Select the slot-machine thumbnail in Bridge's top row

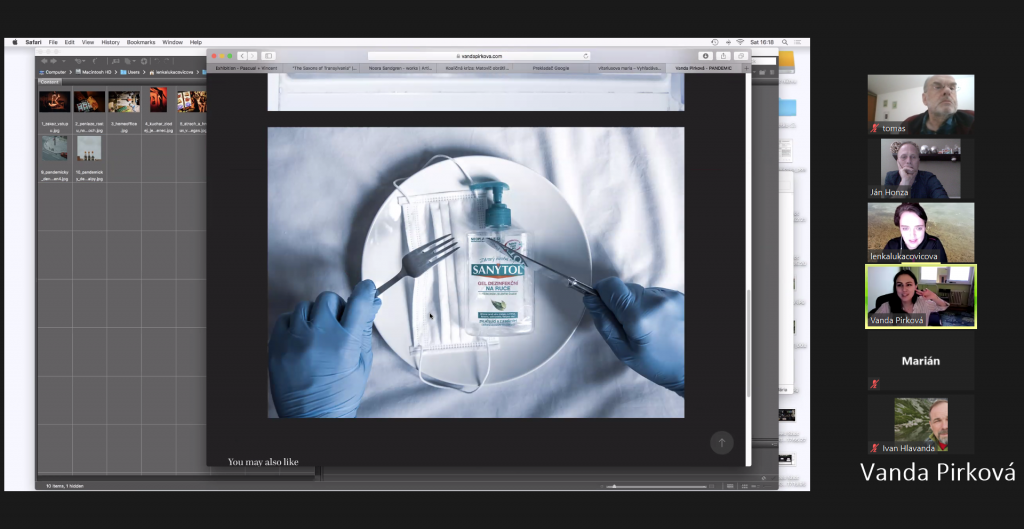[192, 102]
